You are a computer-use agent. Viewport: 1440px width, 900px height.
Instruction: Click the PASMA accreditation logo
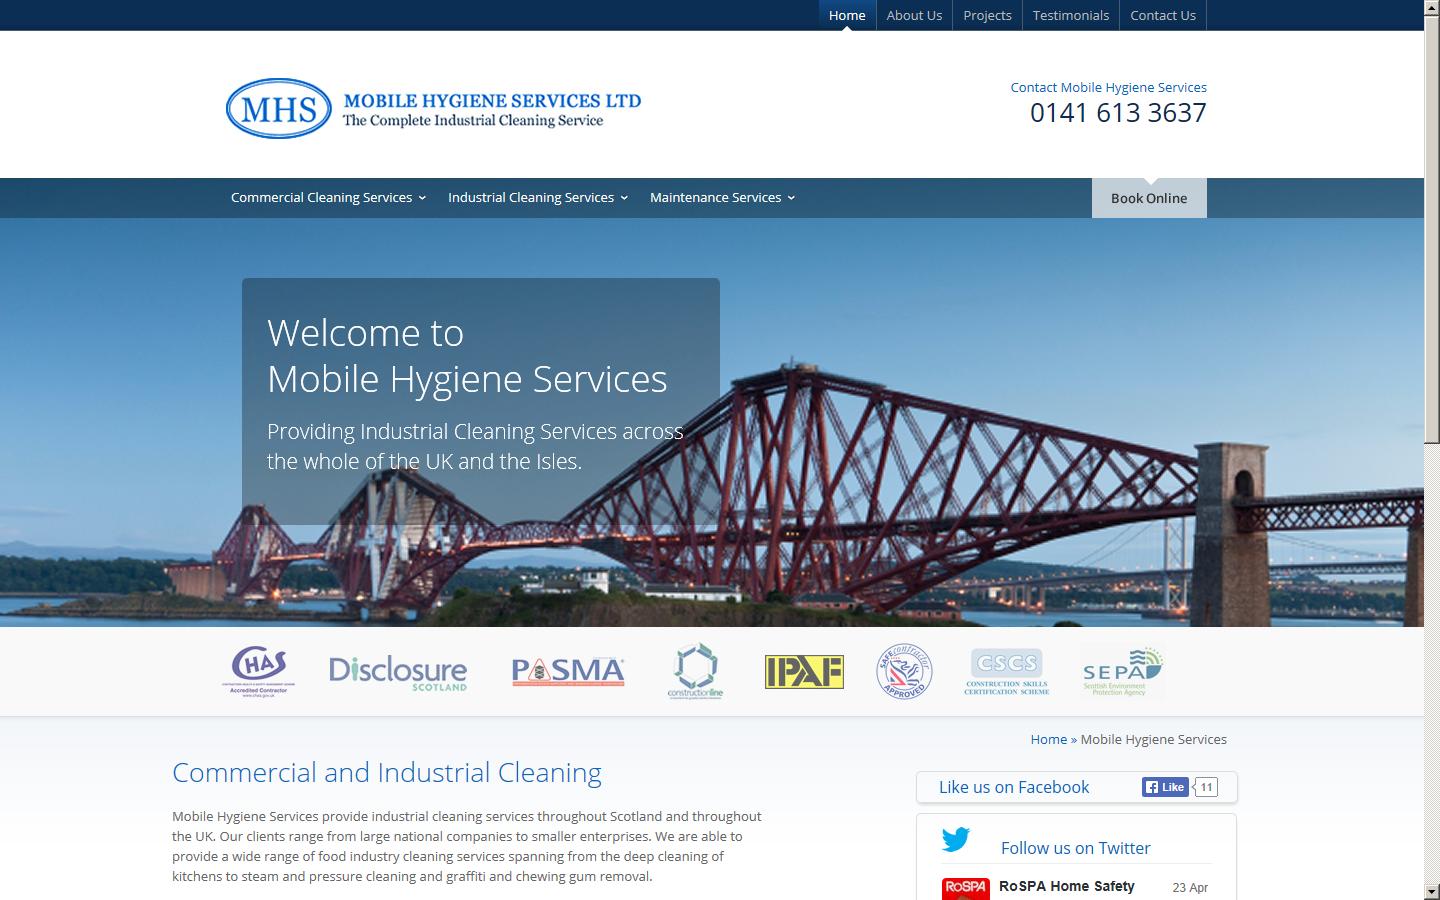(x=568, y=671)
